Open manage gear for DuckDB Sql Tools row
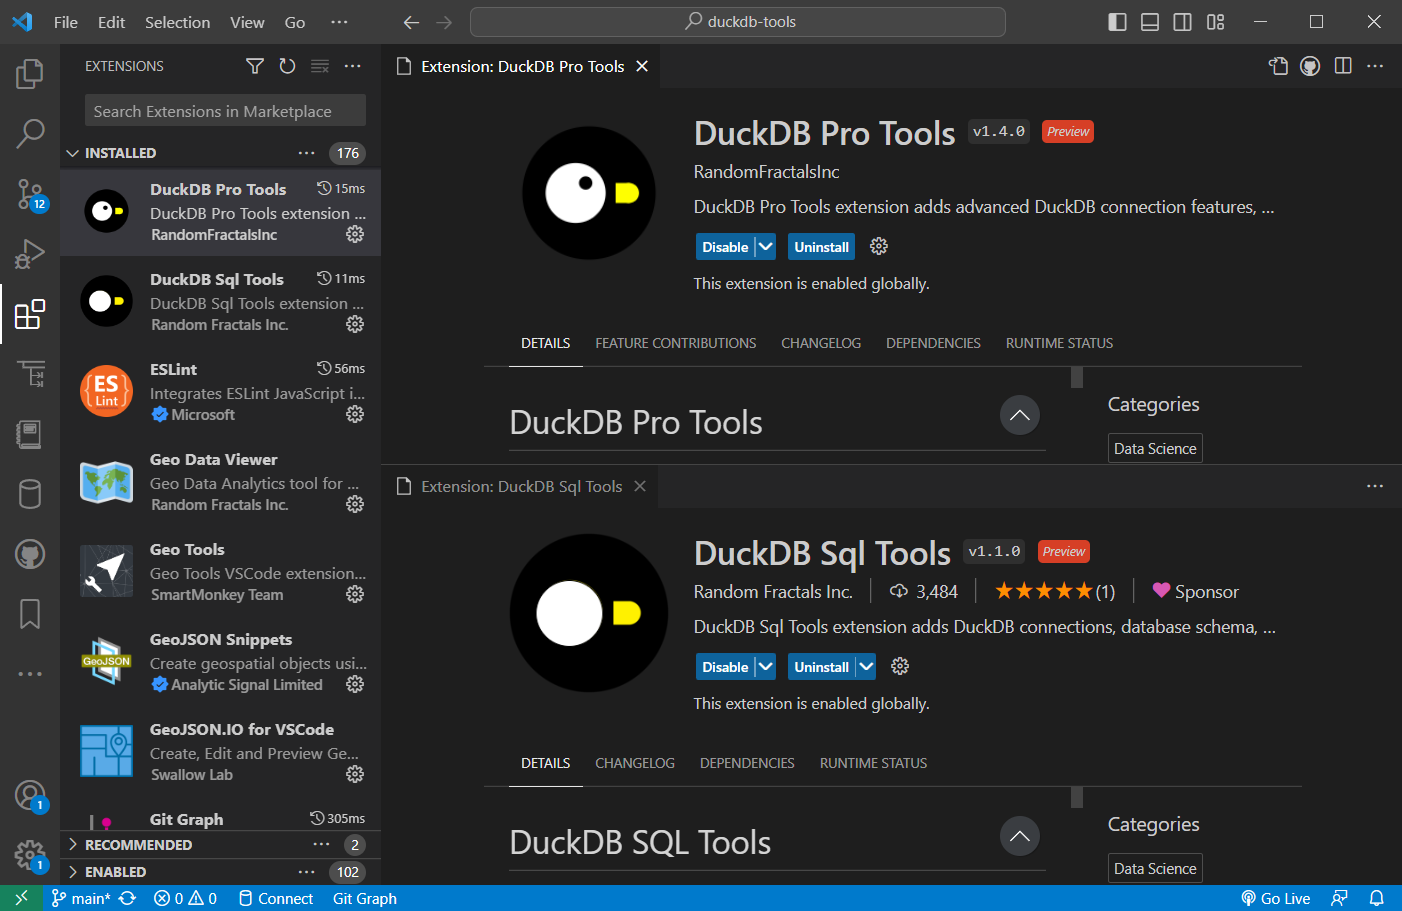This screenshot has width=1402, height=911. [355, 324]
